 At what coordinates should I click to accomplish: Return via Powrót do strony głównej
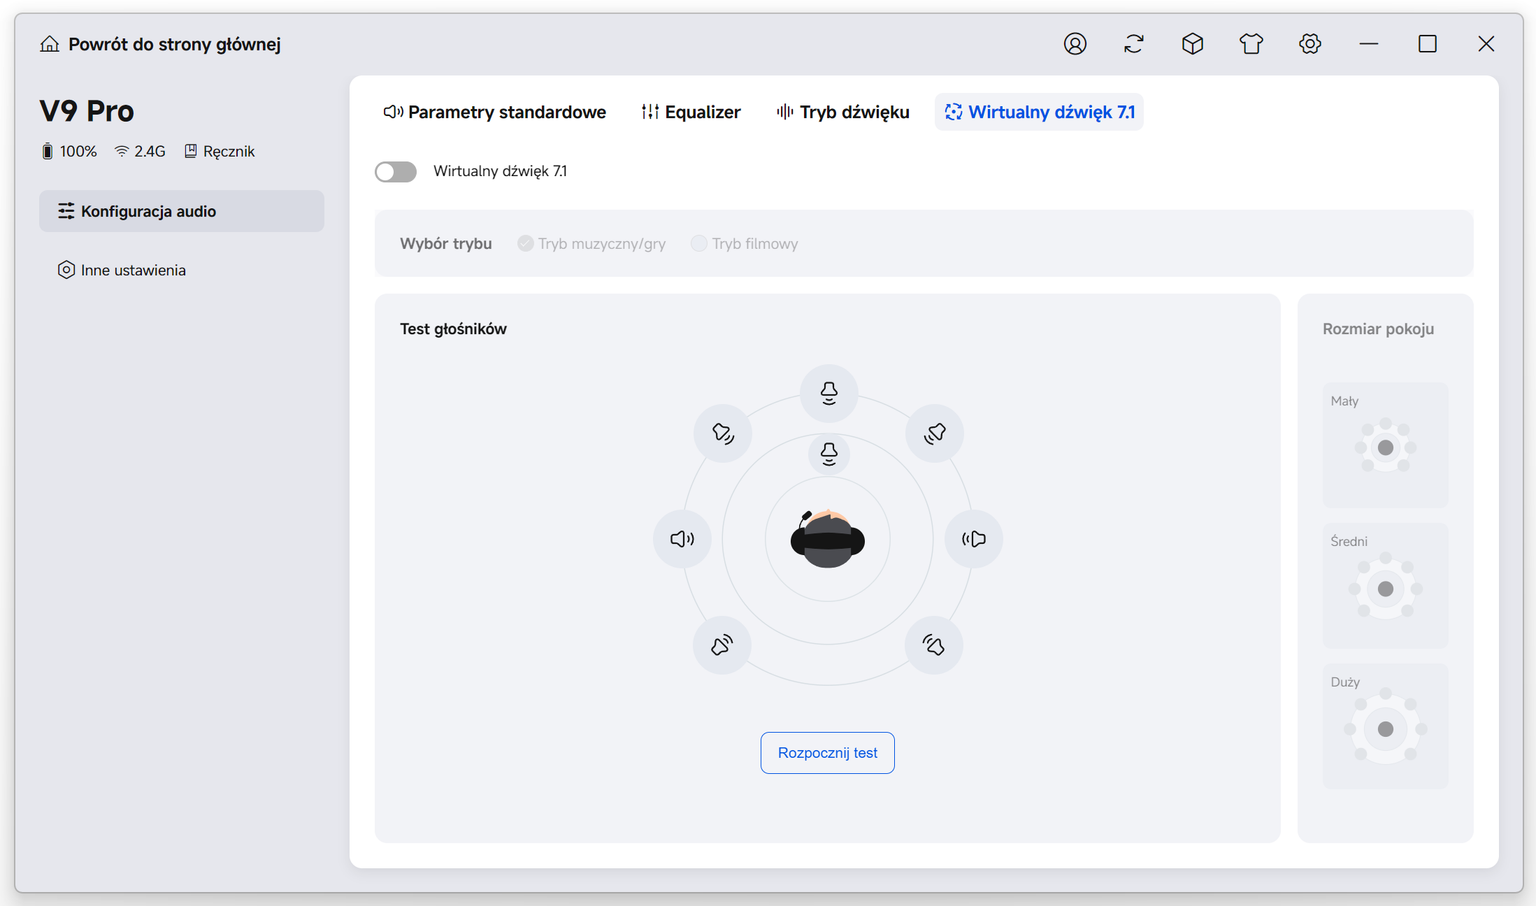(161, 44)
